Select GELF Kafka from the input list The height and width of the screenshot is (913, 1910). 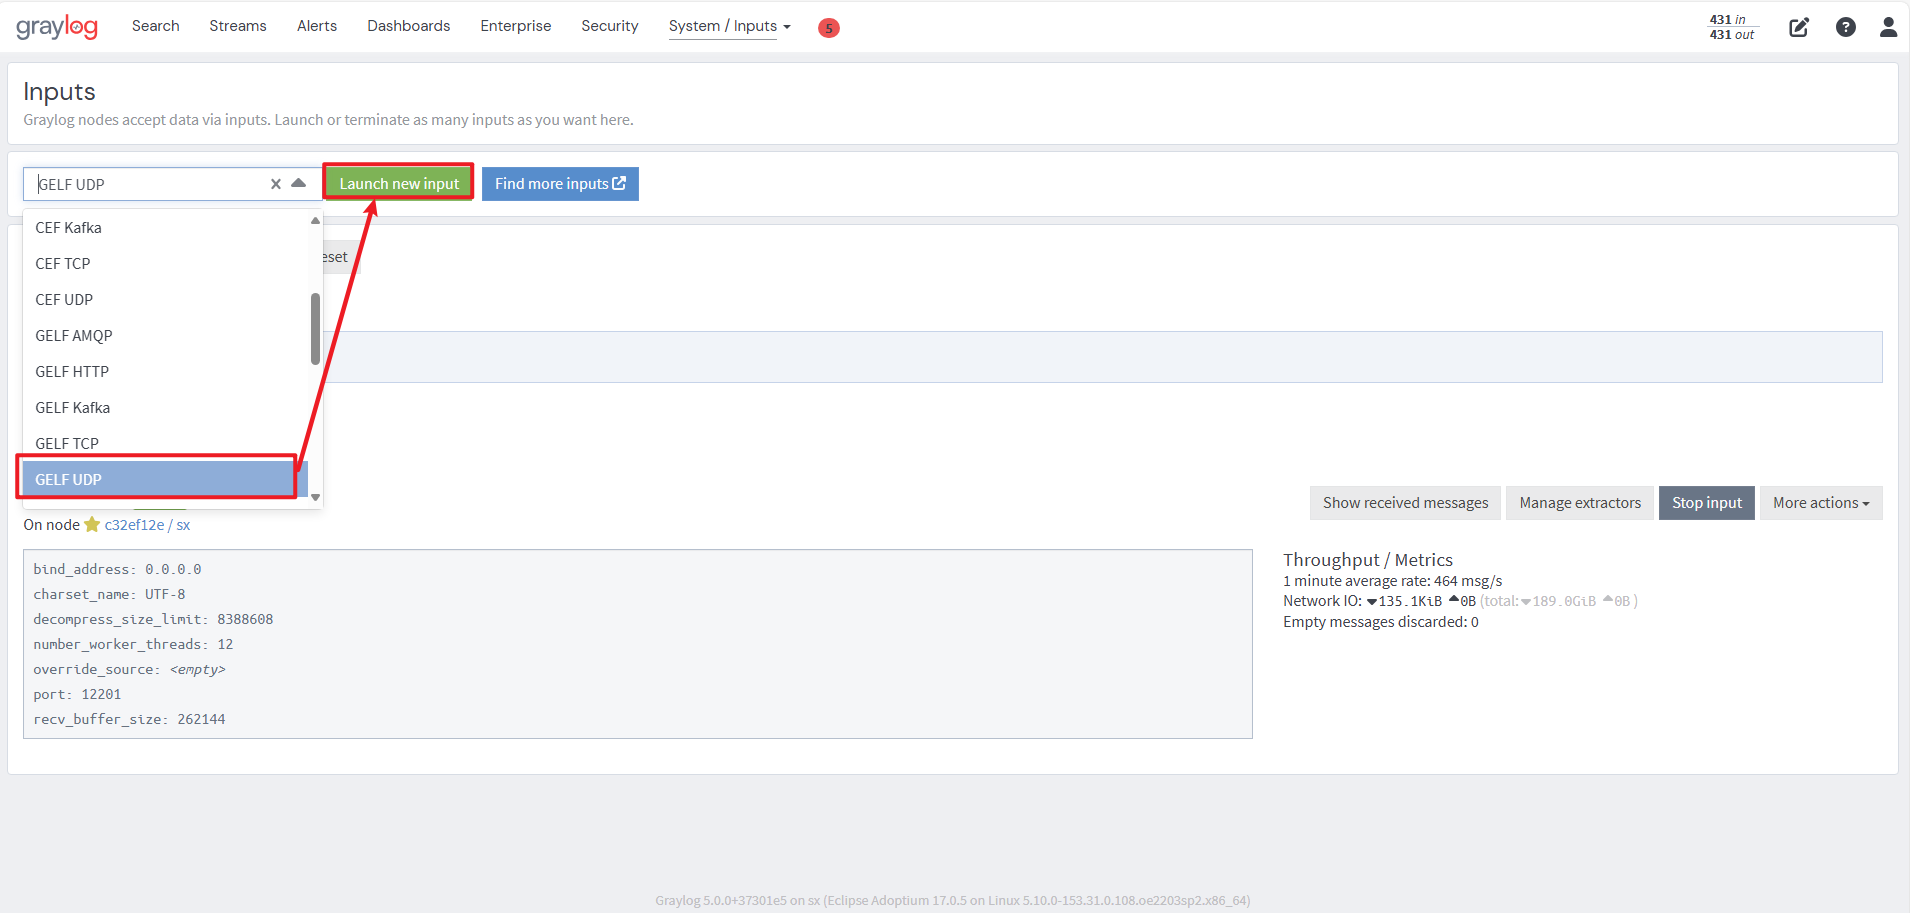pyautogui.click(x=166, y=408)
